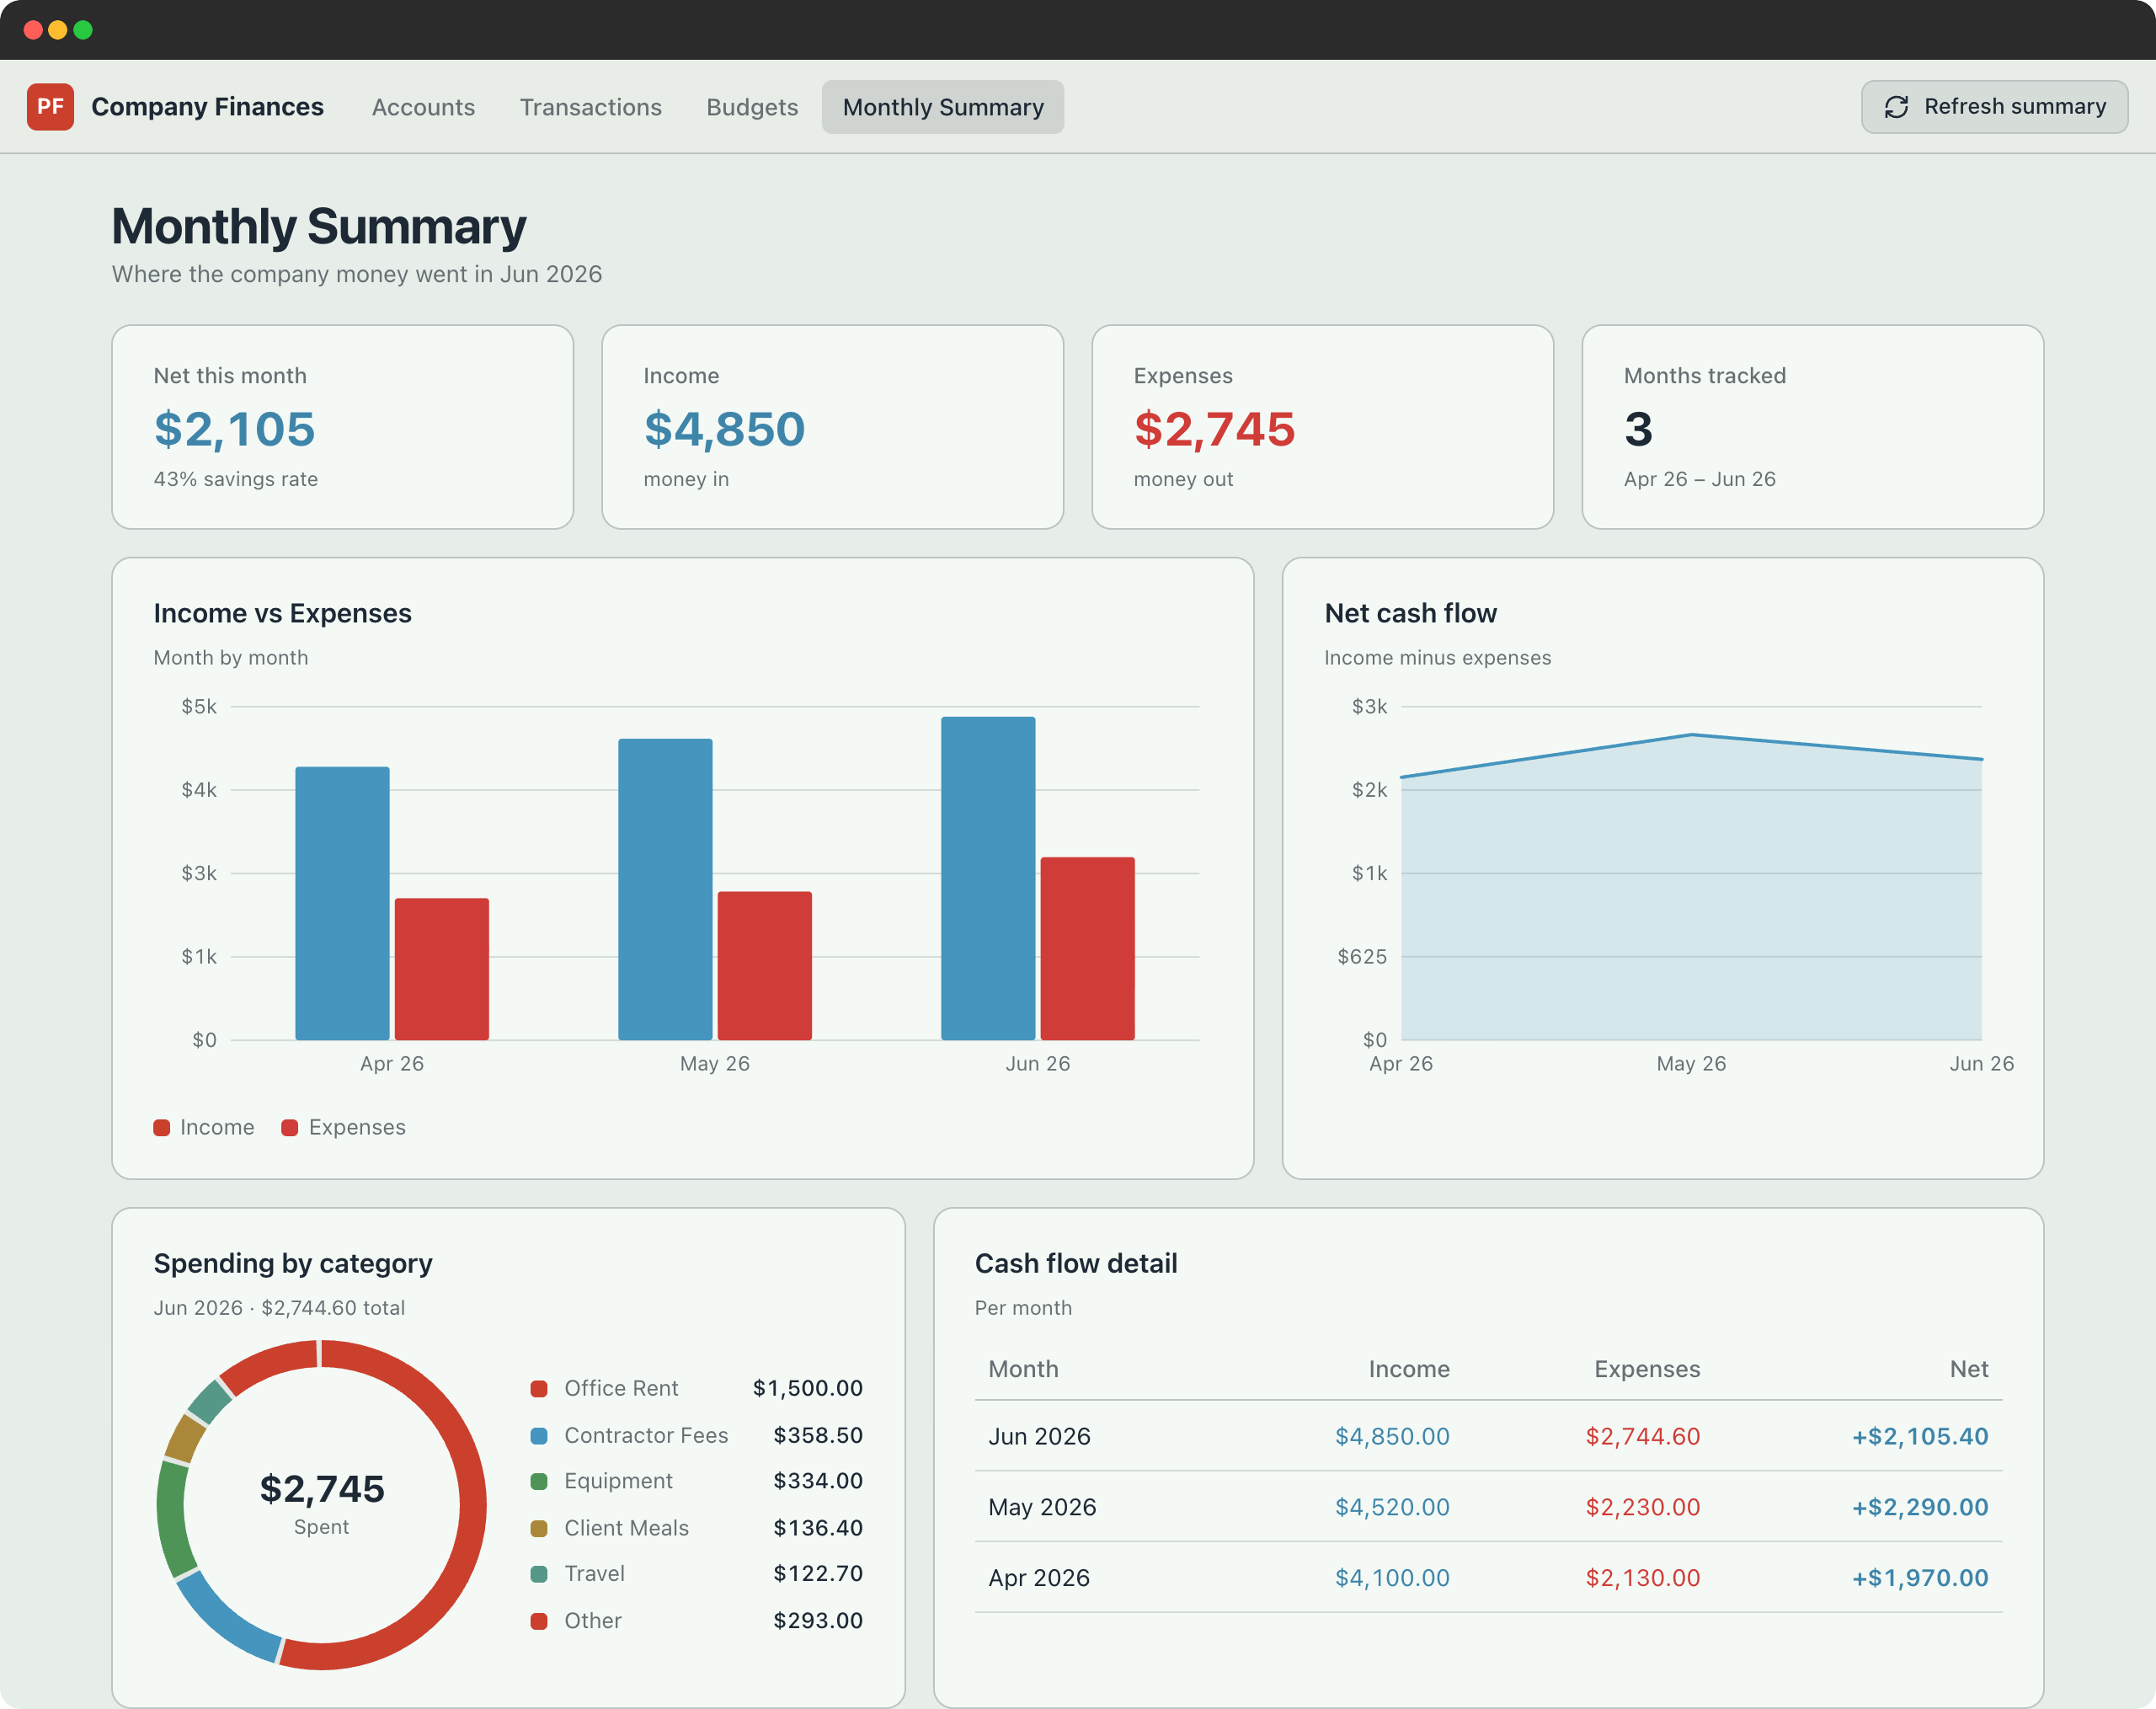Click the Expenses column header in the table
The width and height of the screenshot is (2156, 1709).
1647,1370
